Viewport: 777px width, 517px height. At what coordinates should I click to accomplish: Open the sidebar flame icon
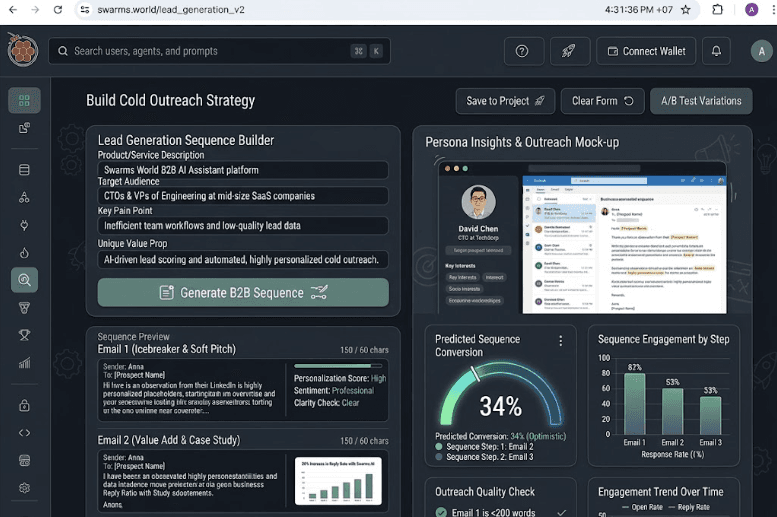[x=24, y=253]
